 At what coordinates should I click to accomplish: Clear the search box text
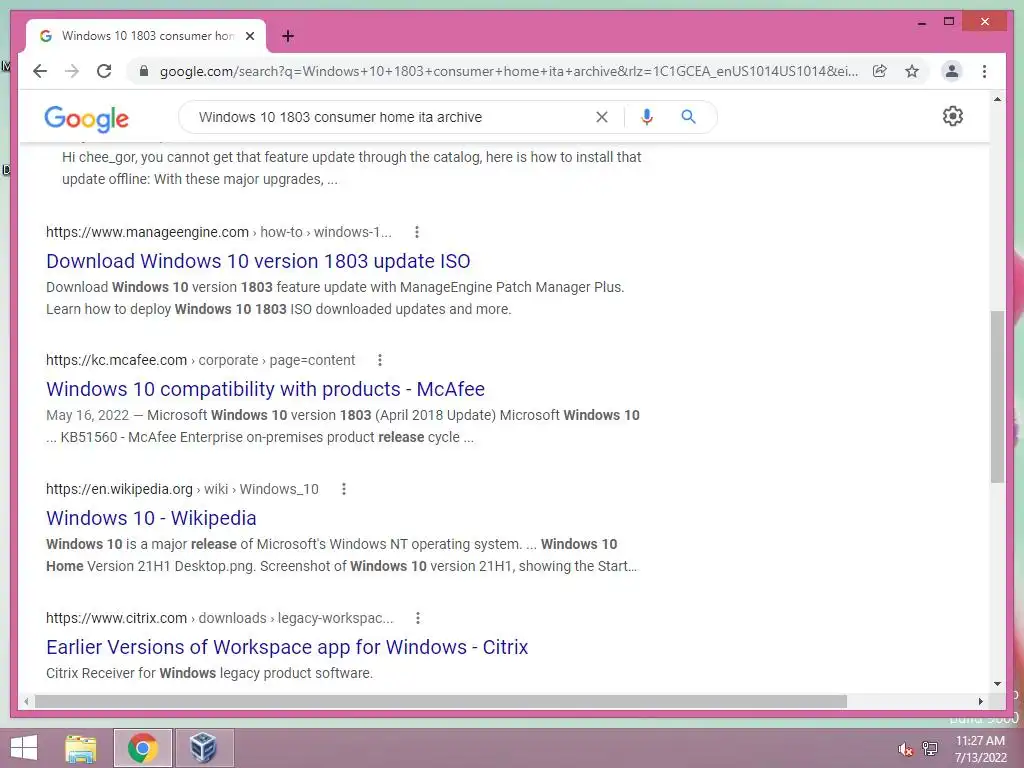(601, 117)
